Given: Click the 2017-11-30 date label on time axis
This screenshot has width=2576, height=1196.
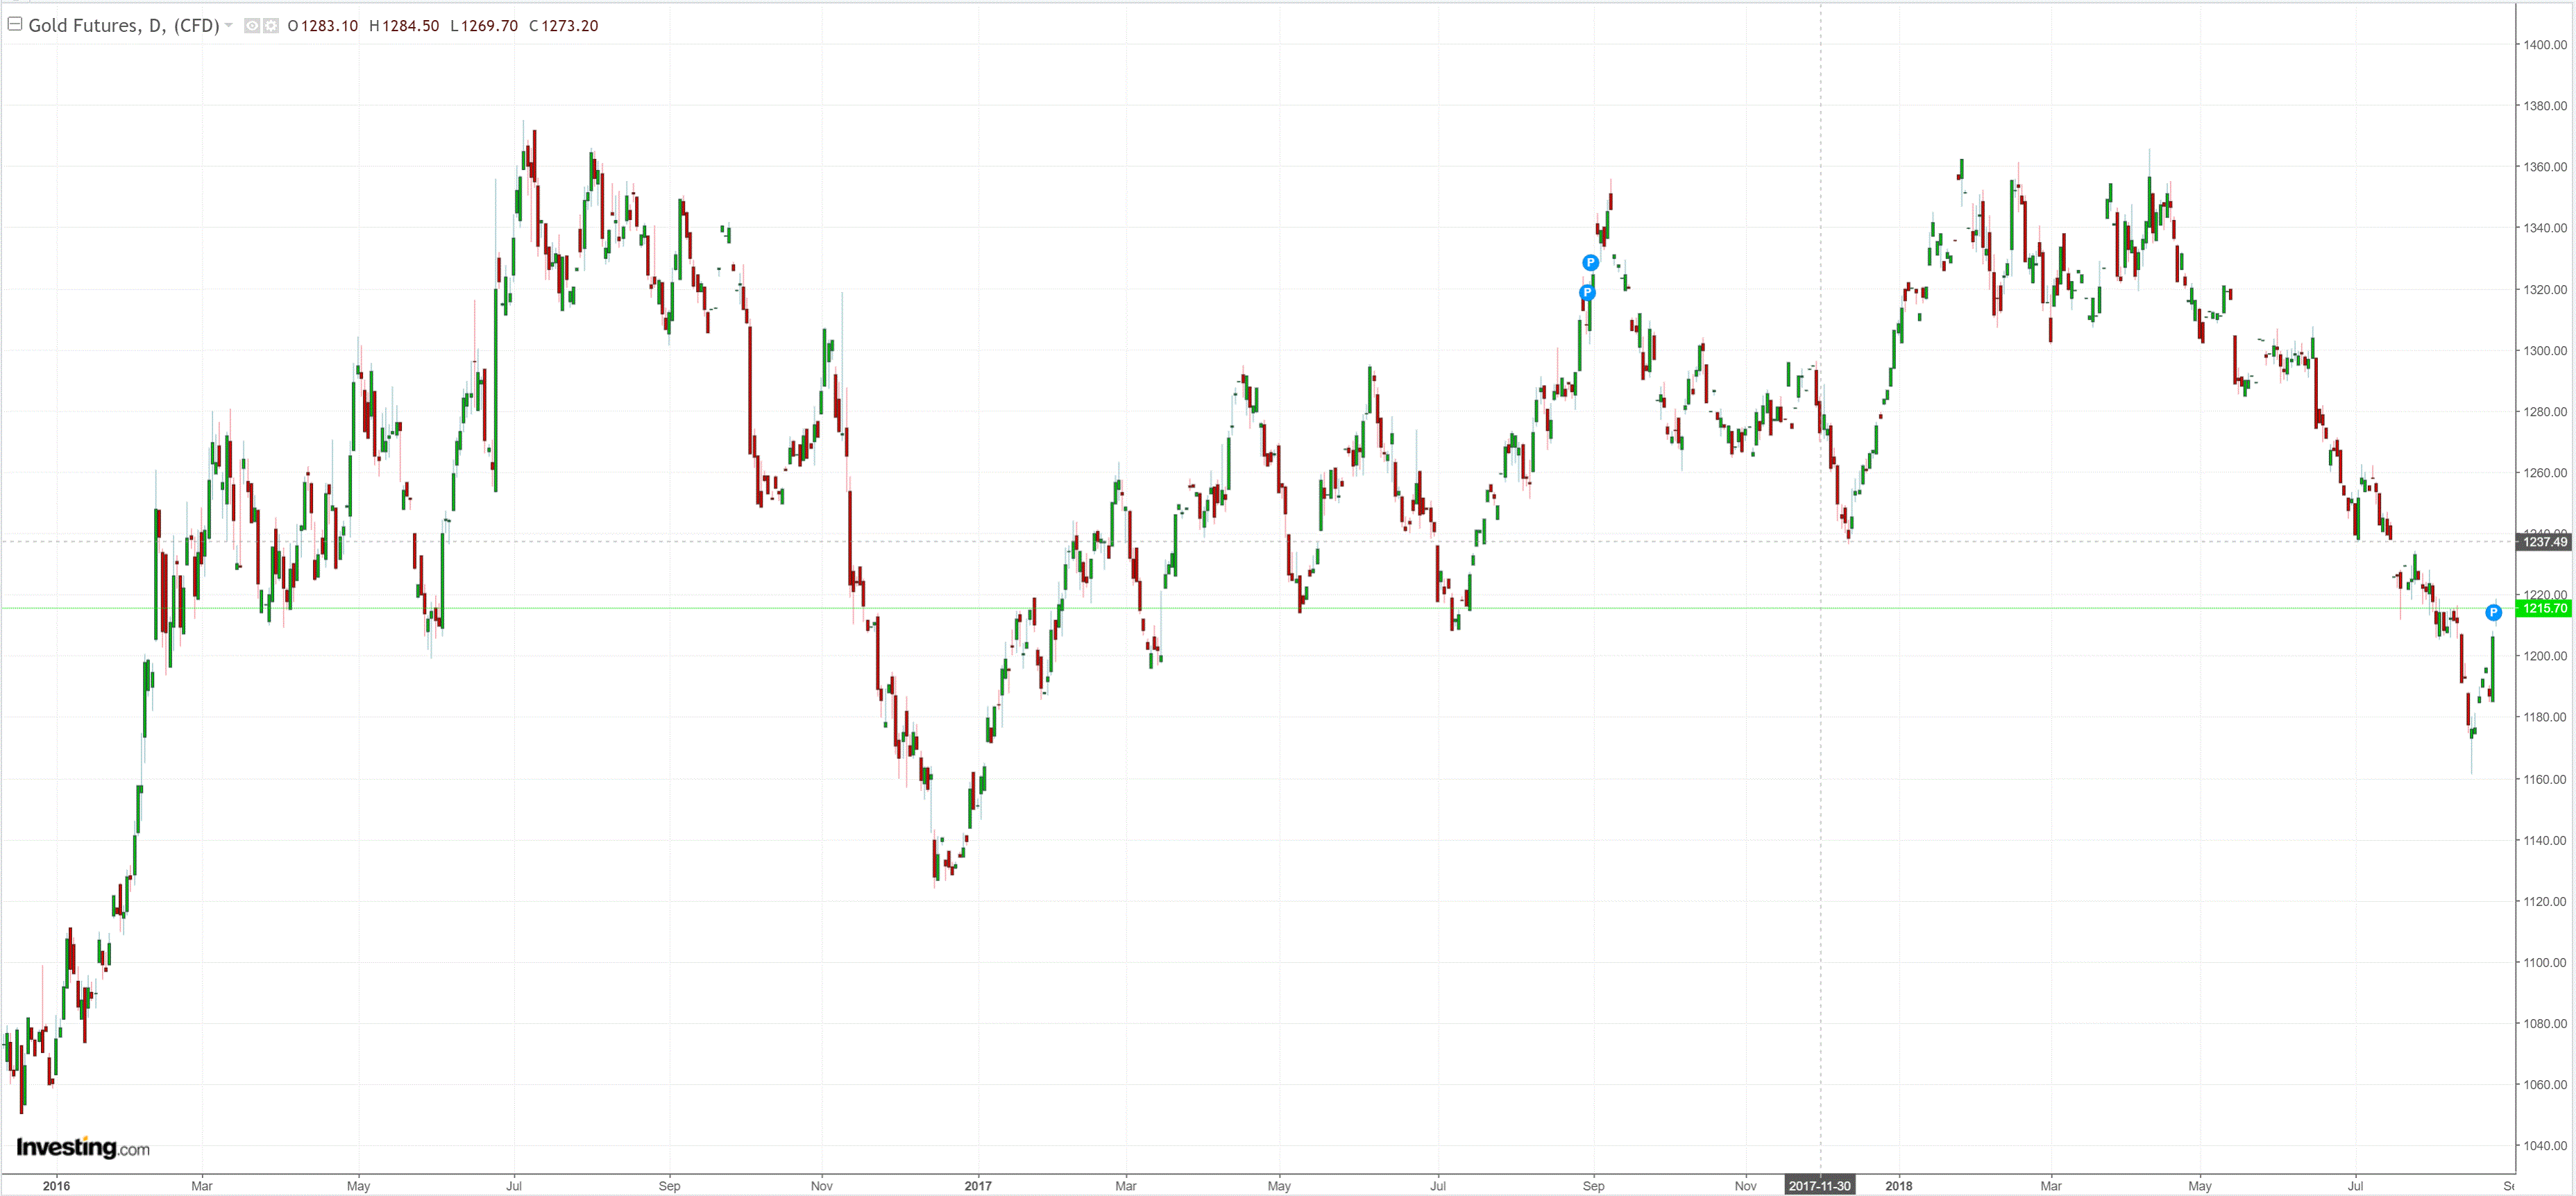Looking at the screenshot, I should [1819, 1186].
